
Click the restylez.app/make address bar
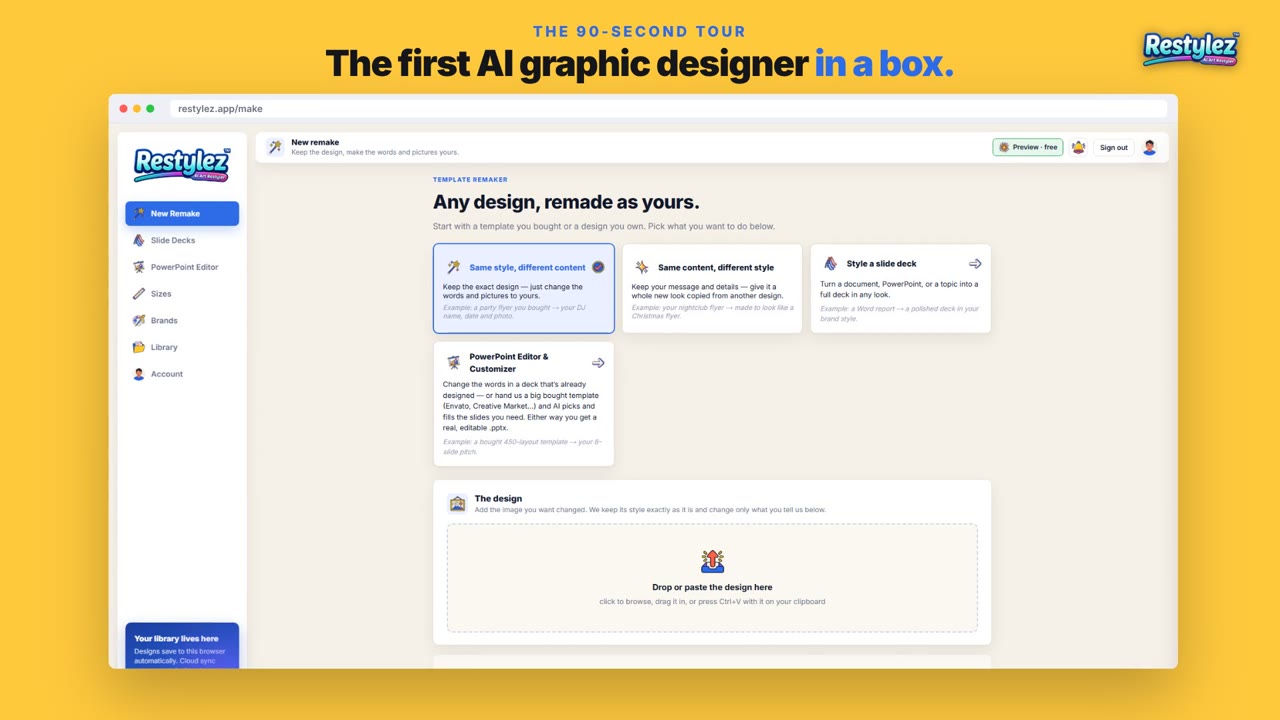click(668, 108)
